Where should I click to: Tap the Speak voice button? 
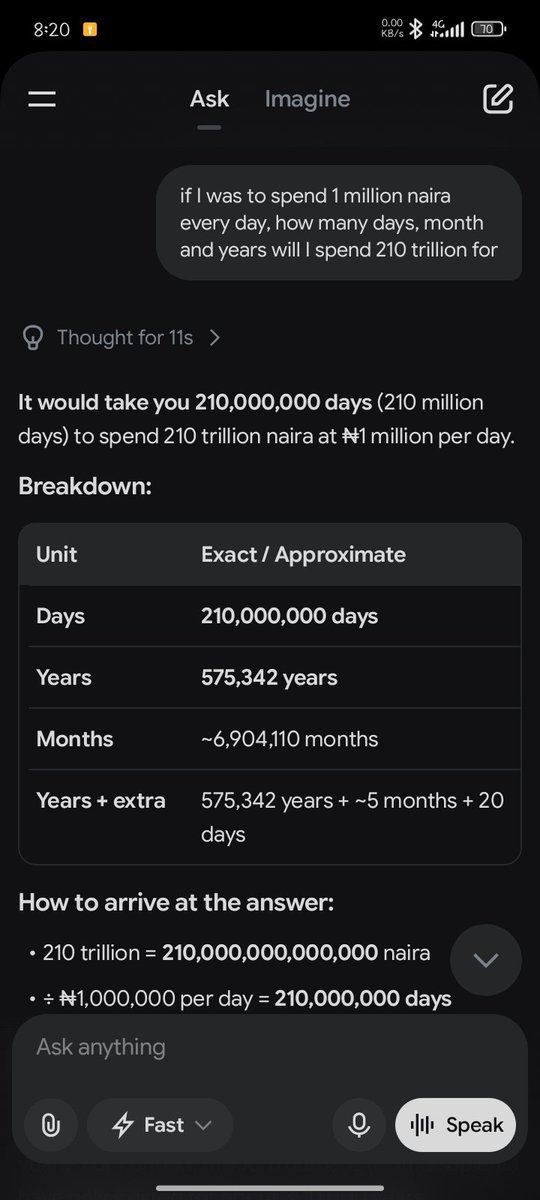pos(456,1125)
